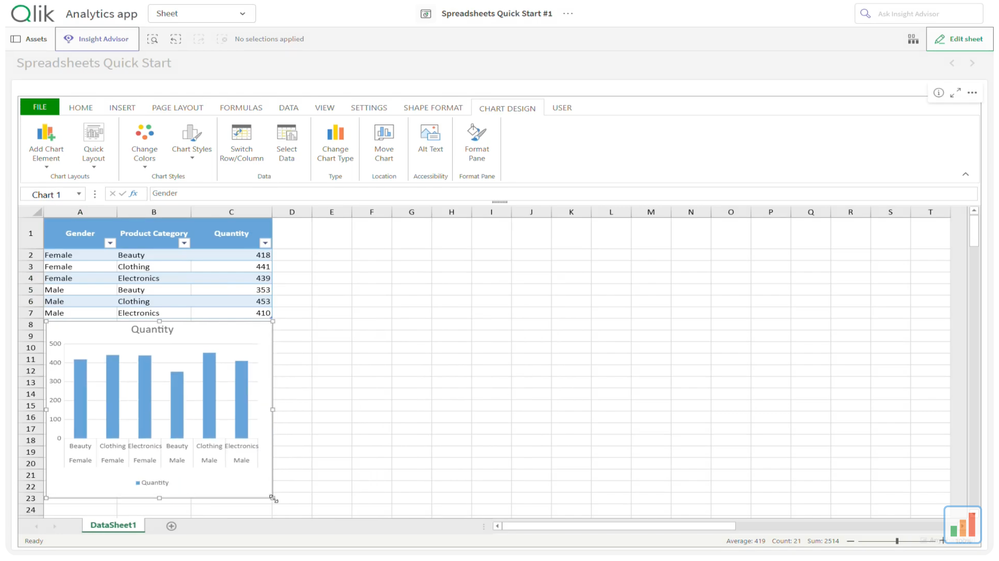Click the confirm formula checkmark icon
Viewport: 999px width, 561px height.
click(x=122, y=194)
